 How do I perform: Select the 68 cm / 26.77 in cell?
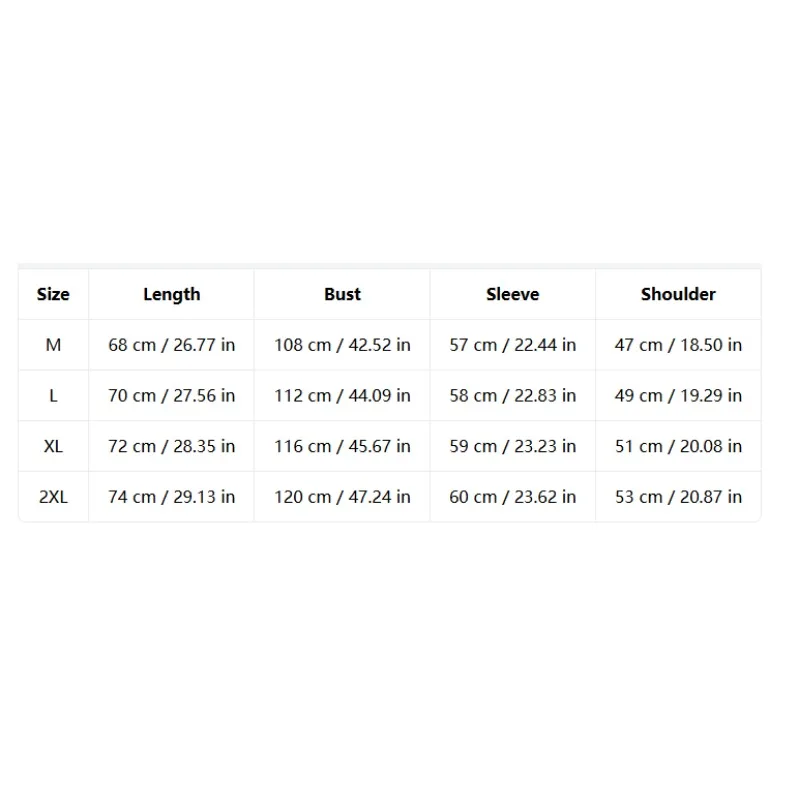[x=171, y=345]
